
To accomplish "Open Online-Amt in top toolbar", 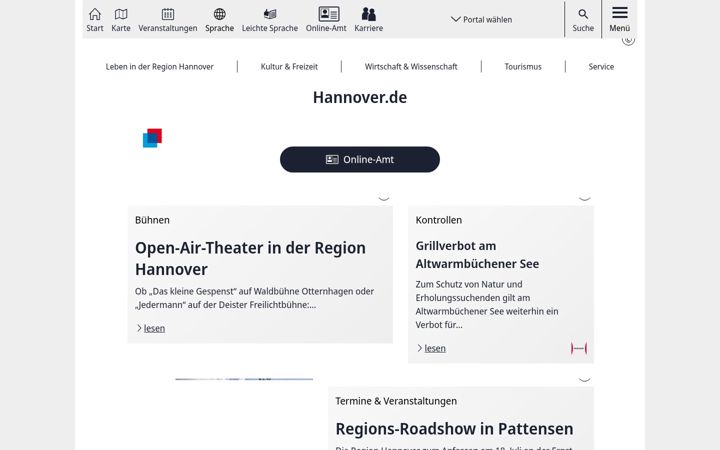I will click(x=326, y=19).
